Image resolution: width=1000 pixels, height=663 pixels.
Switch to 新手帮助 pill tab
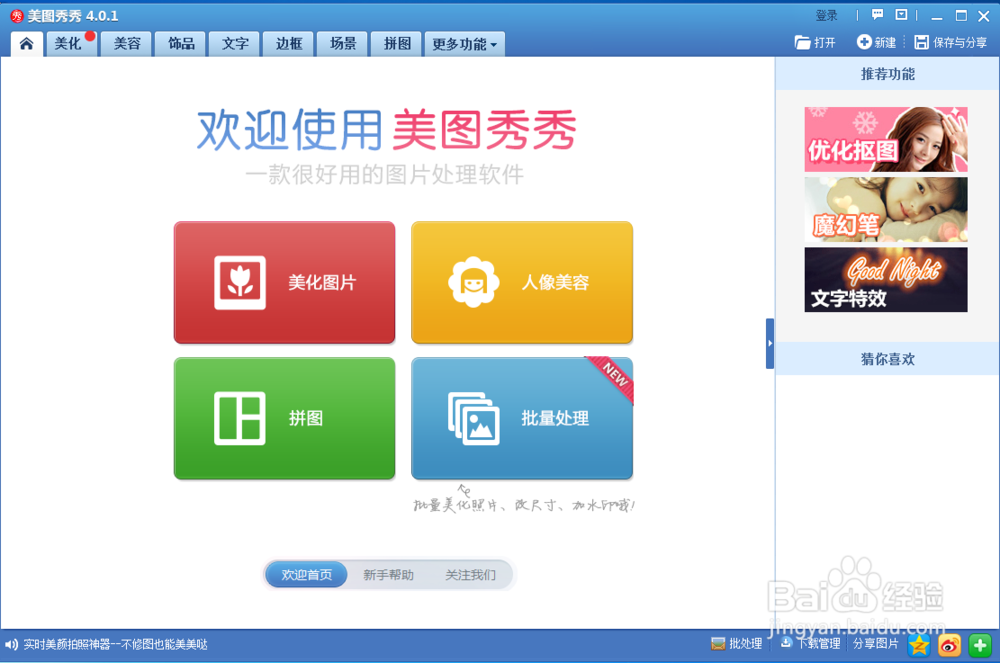(x=388, y=575)
